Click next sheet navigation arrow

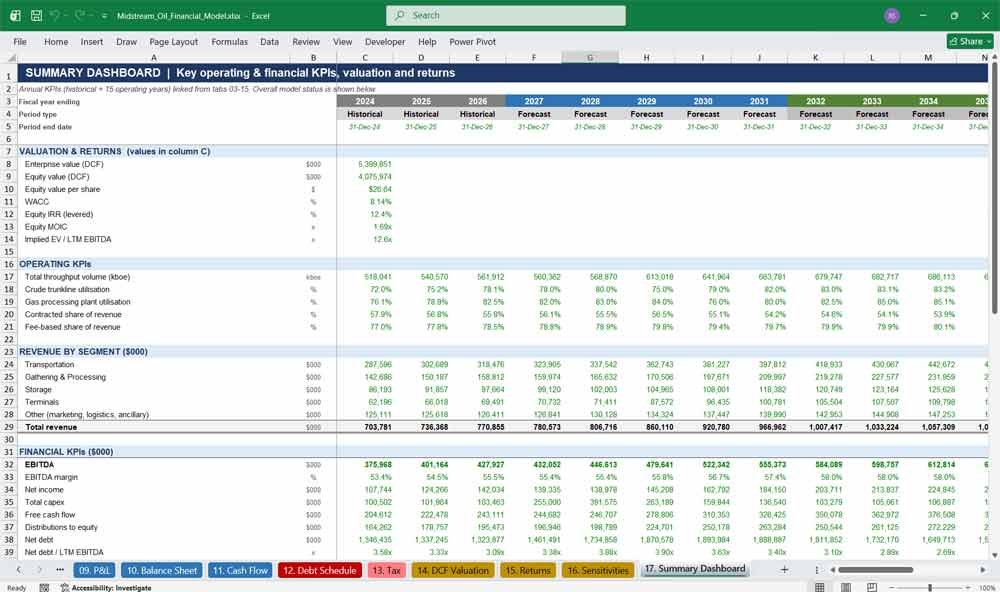(39, 570)
